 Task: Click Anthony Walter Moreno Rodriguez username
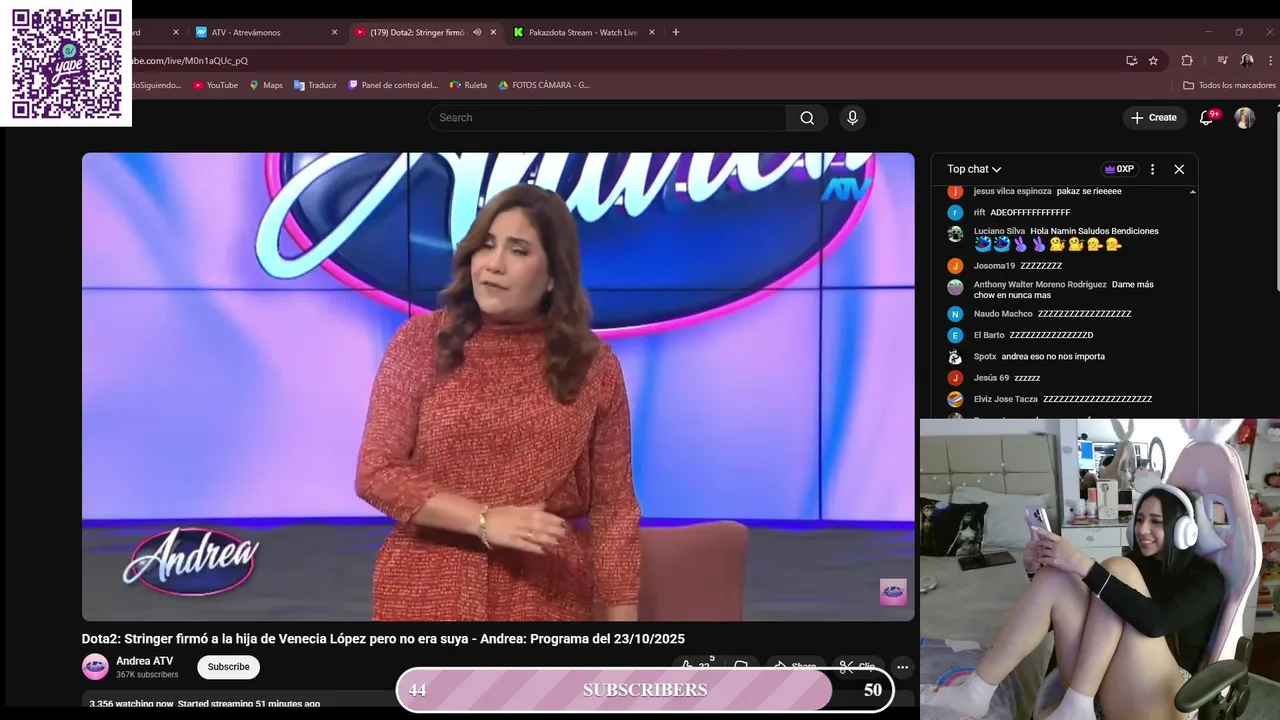pos(1040,284)
